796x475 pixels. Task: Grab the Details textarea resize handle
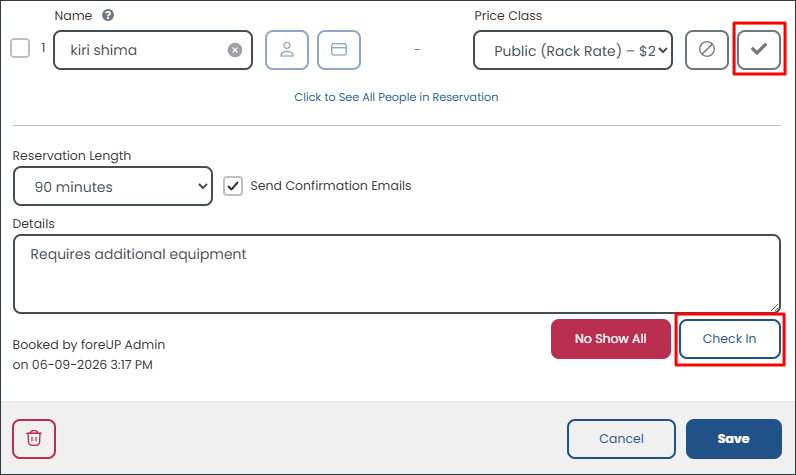(775, 308)
